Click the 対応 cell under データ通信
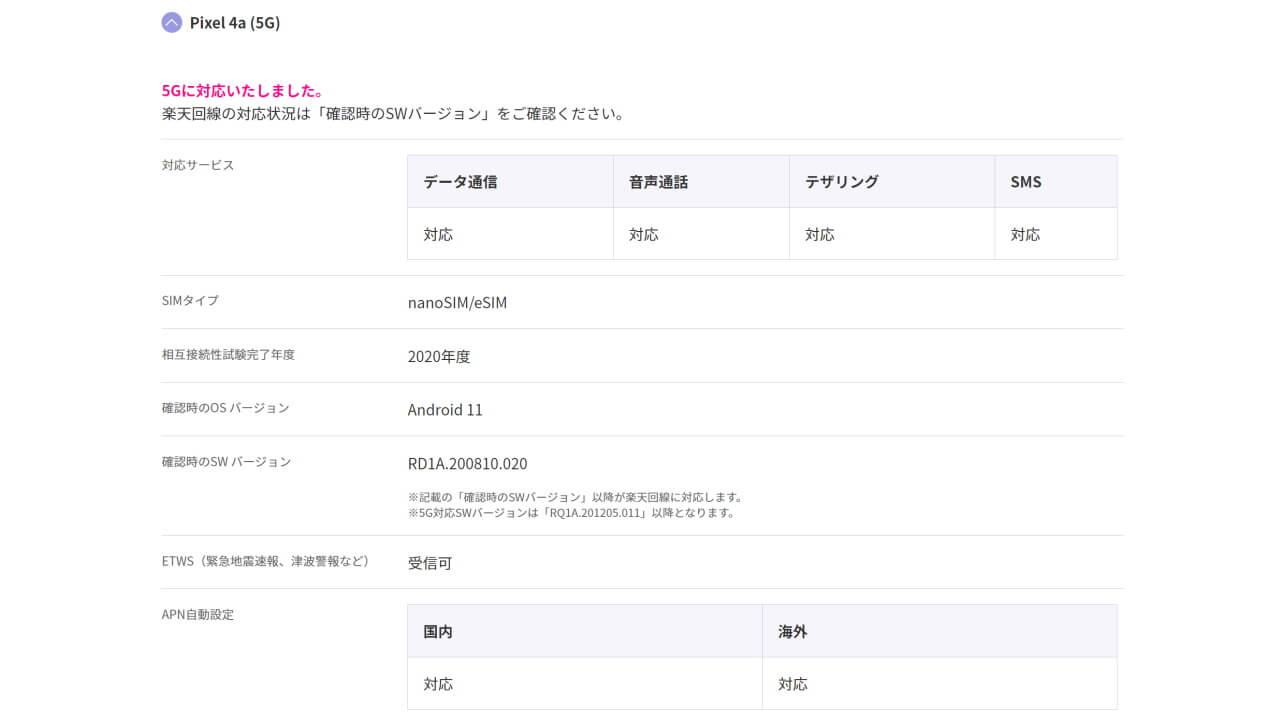Screen dimensions: 1280x720 click(x=438, y=235)
